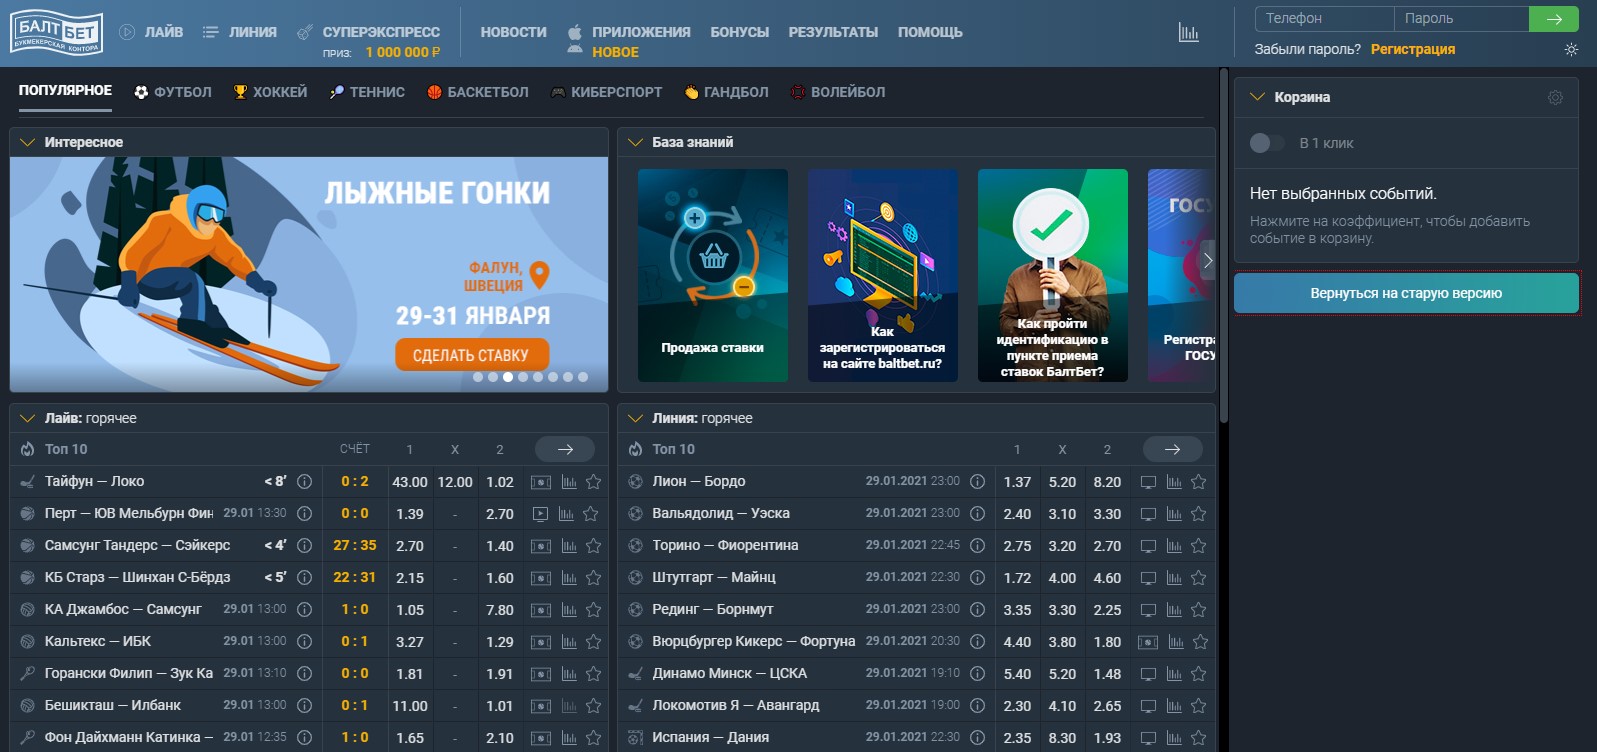Image resolution: width=1597 pixels, height=752 pixels.
Task: Open info for Кальтекс – ИБК
Action: 305,642
